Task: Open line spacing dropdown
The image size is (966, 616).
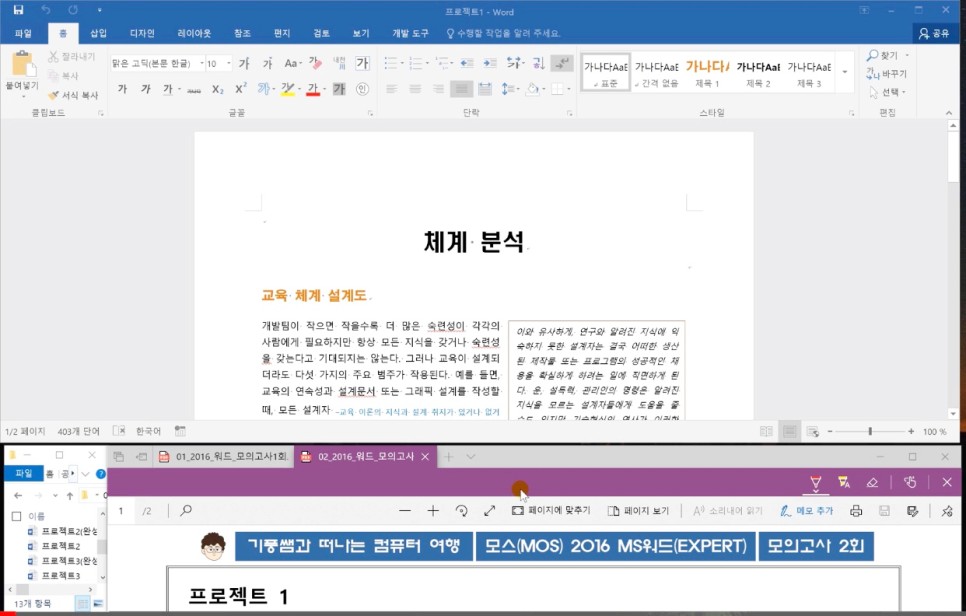Action: pyautogui.click(x=509, y=89)
